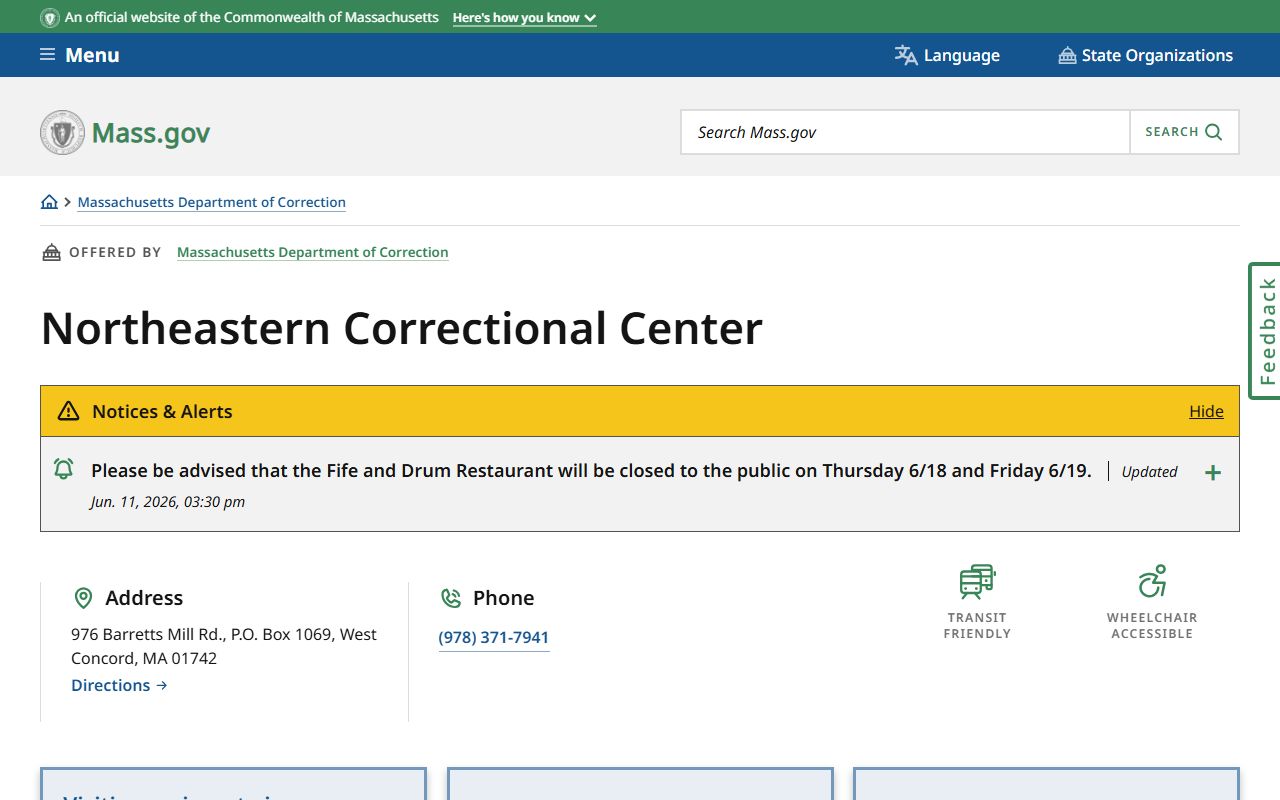1280x800 pixels.
Task: Click the Wheelchair Accessible icon
Action: 1152,581
